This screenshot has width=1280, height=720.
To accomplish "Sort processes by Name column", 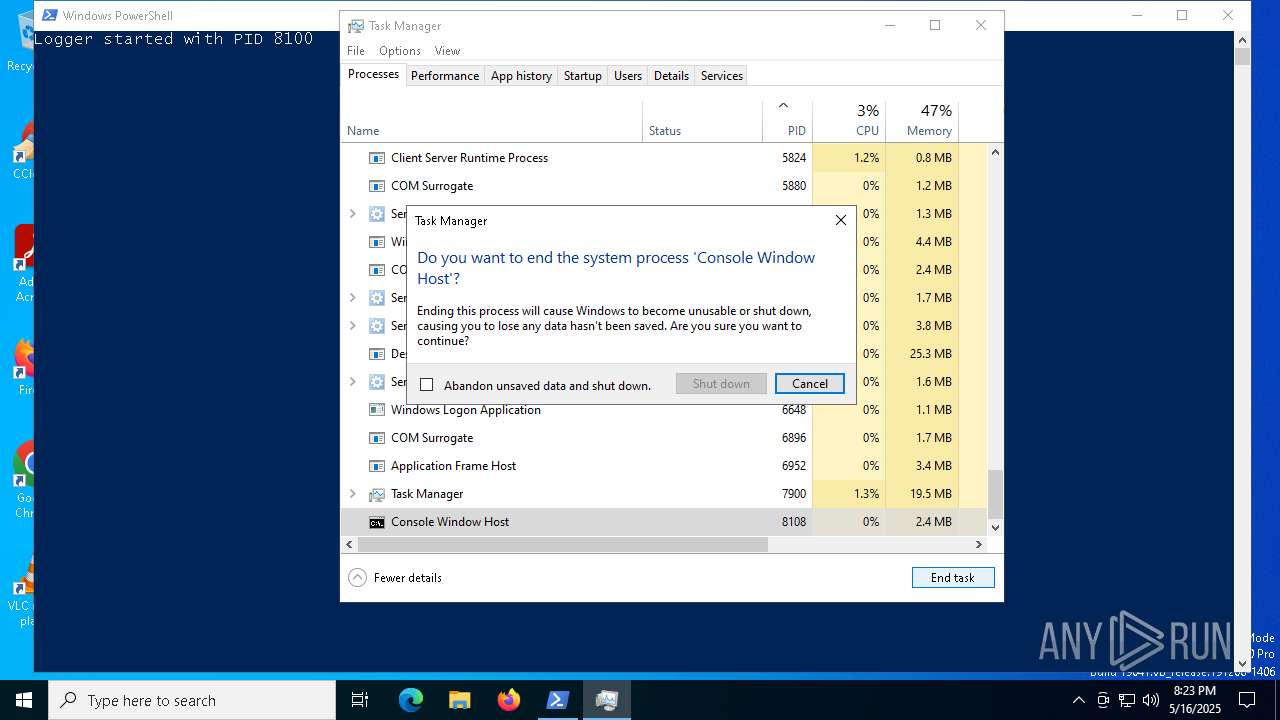I will pyautogui.click(x=492, y=120).
